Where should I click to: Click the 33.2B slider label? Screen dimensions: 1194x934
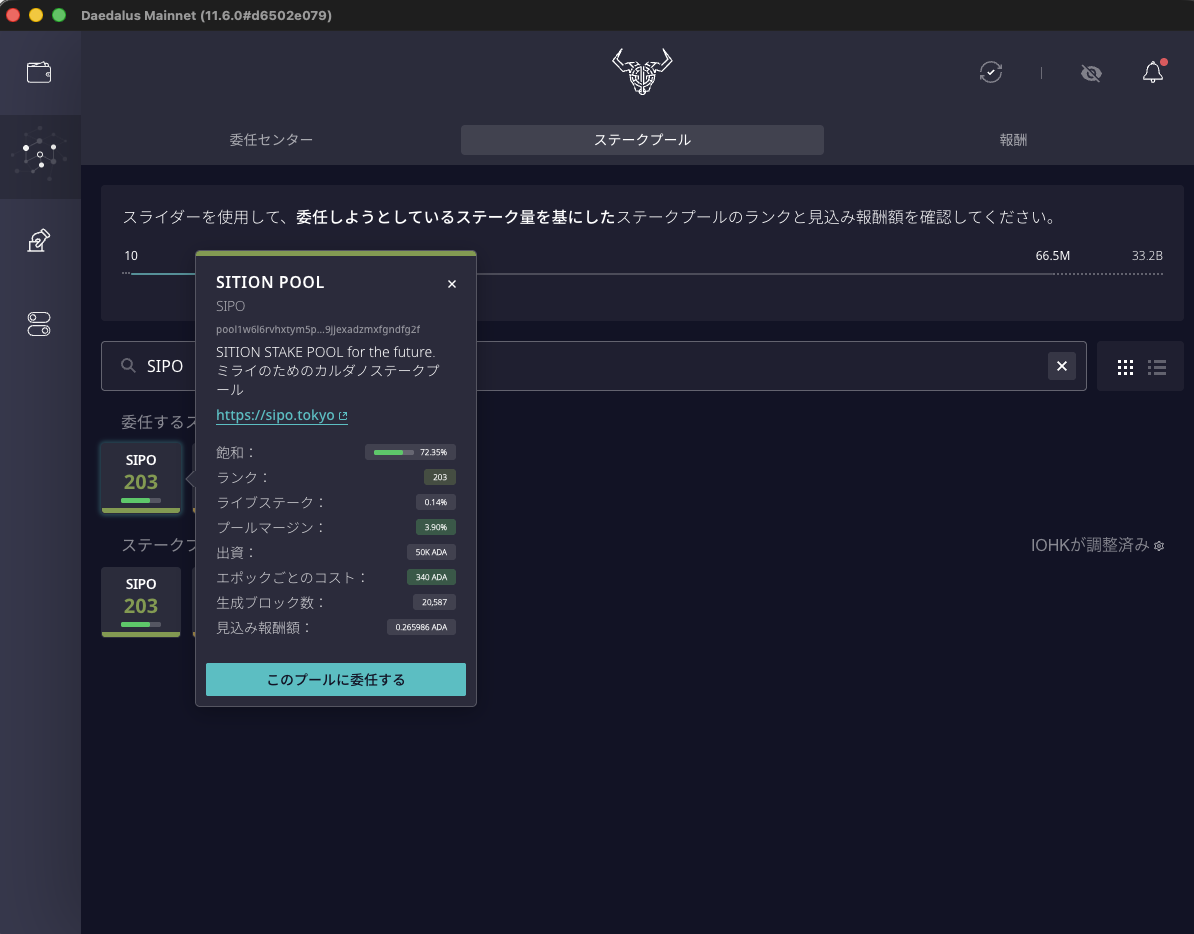click(1147, 256)
